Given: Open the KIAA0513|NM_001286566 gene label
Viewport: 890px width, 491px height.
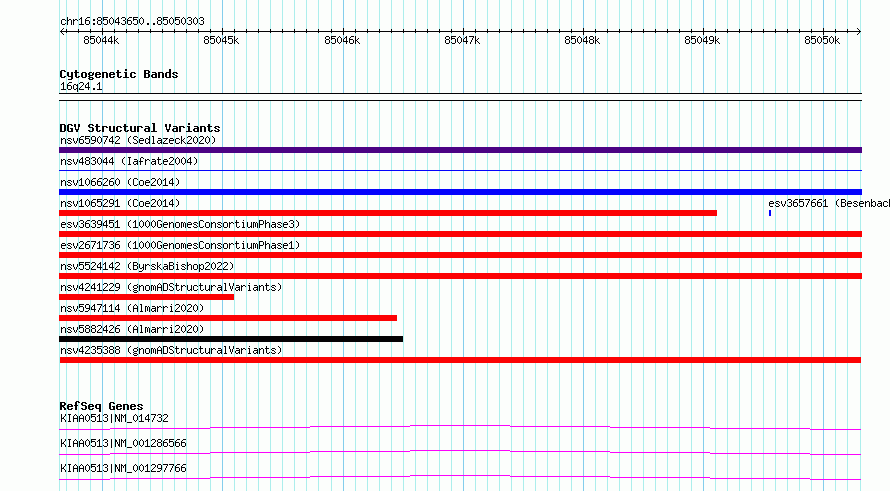Looking at the screenshot, I should 123,443.
